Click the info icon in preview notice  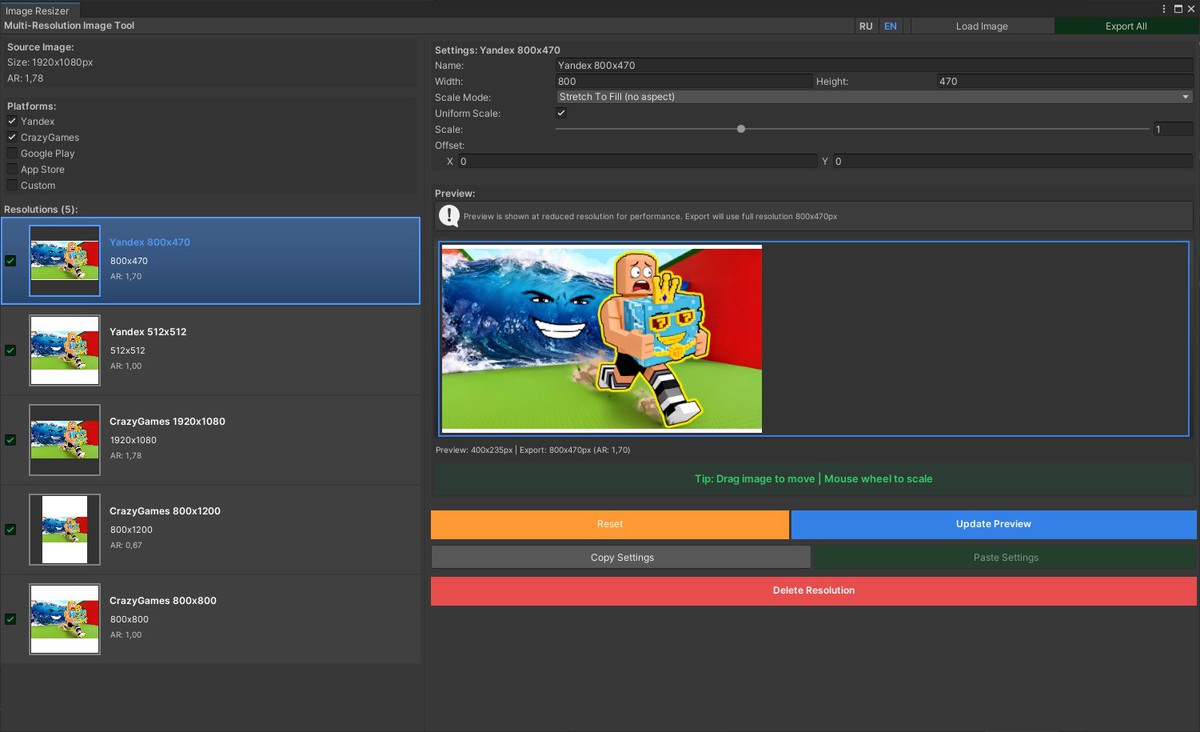pos(449,216)
